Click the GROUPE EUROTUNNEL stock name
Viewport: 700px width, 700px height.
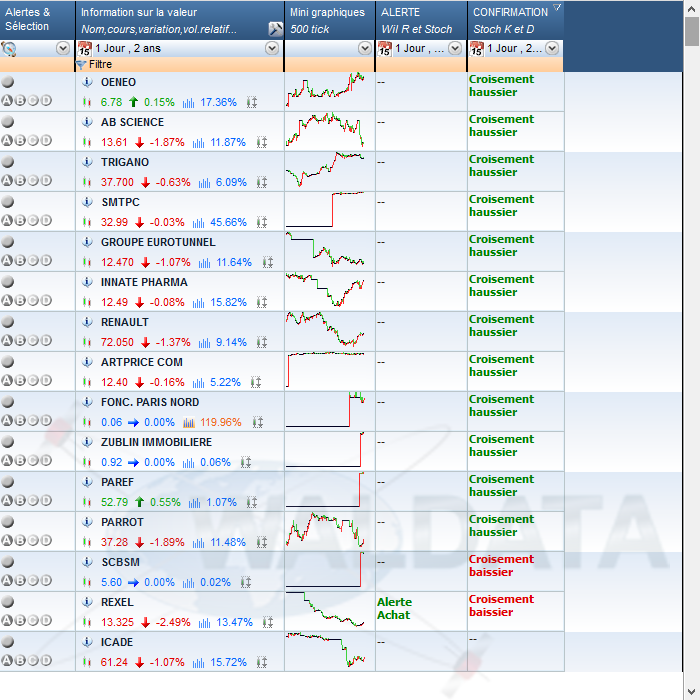tap(158, 242)
